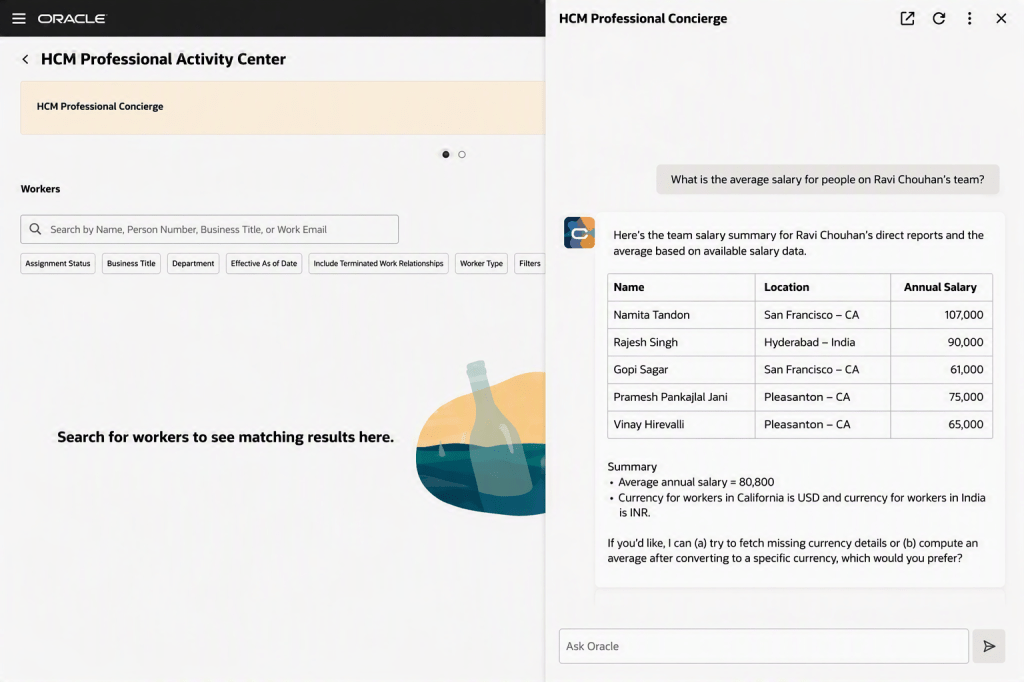Open the Effective As of Date filter
Viewport: 1024px width, 682px height.
(x=264, y=263)
